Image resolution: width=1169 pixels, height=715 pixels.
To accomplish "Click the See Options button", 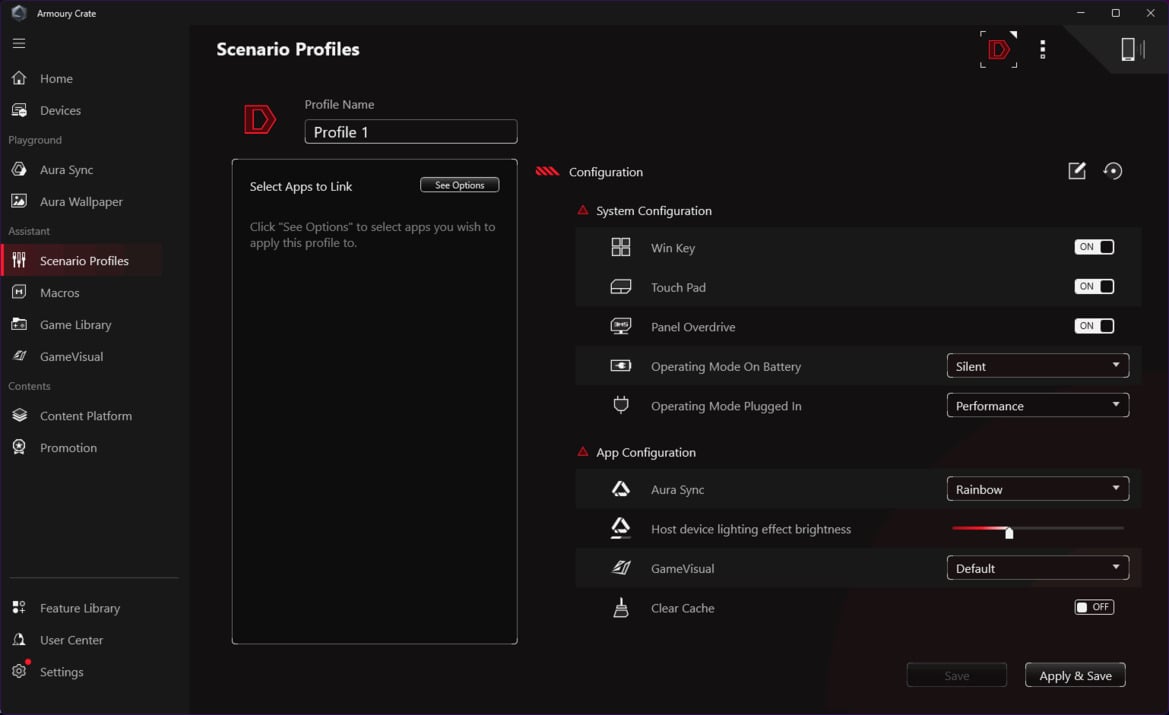I will [x=459, y=185].
